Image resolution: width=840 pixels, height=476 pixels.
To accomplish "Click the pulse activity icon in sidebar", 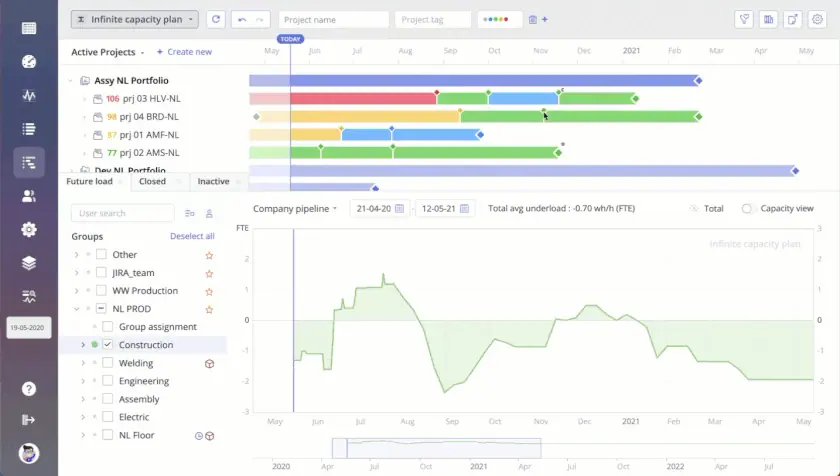I will [x=28, y=96].
